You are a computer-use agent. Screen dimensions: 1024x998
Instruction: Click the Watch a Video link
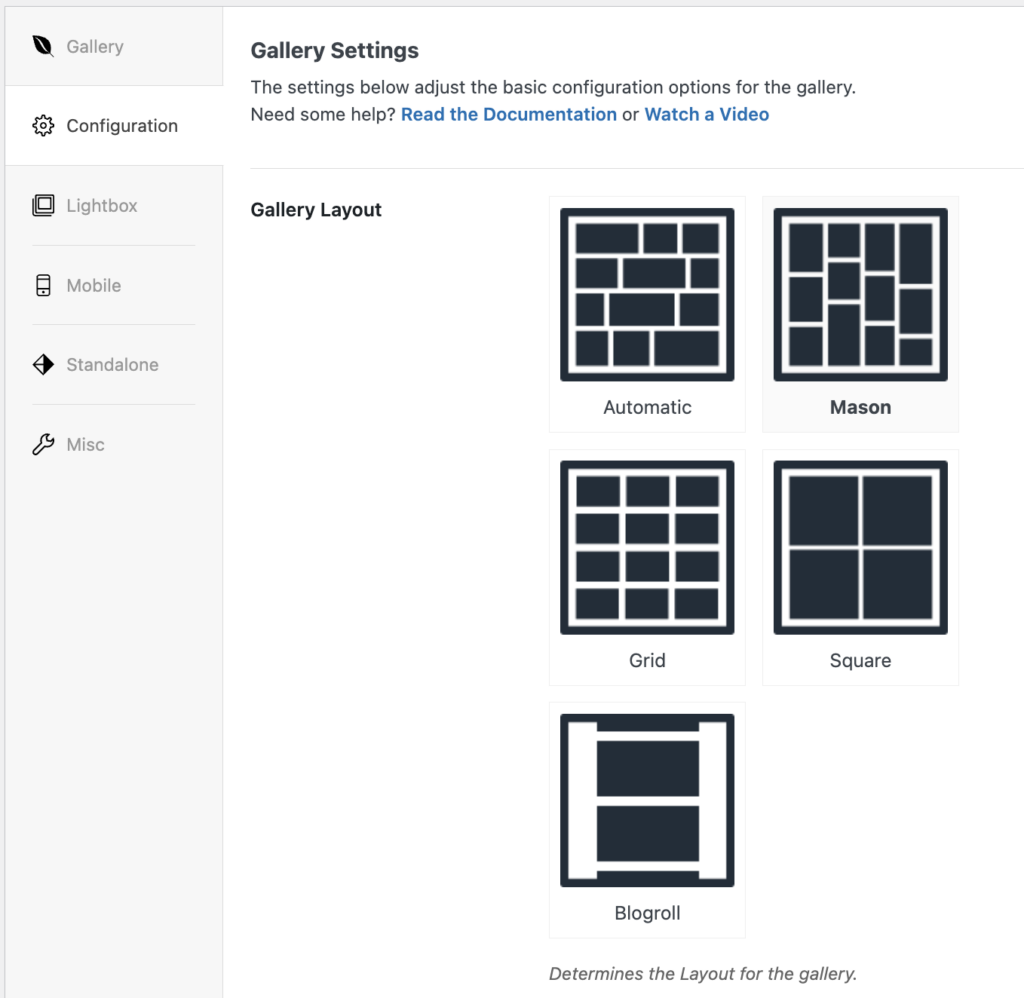pos(706,114)
